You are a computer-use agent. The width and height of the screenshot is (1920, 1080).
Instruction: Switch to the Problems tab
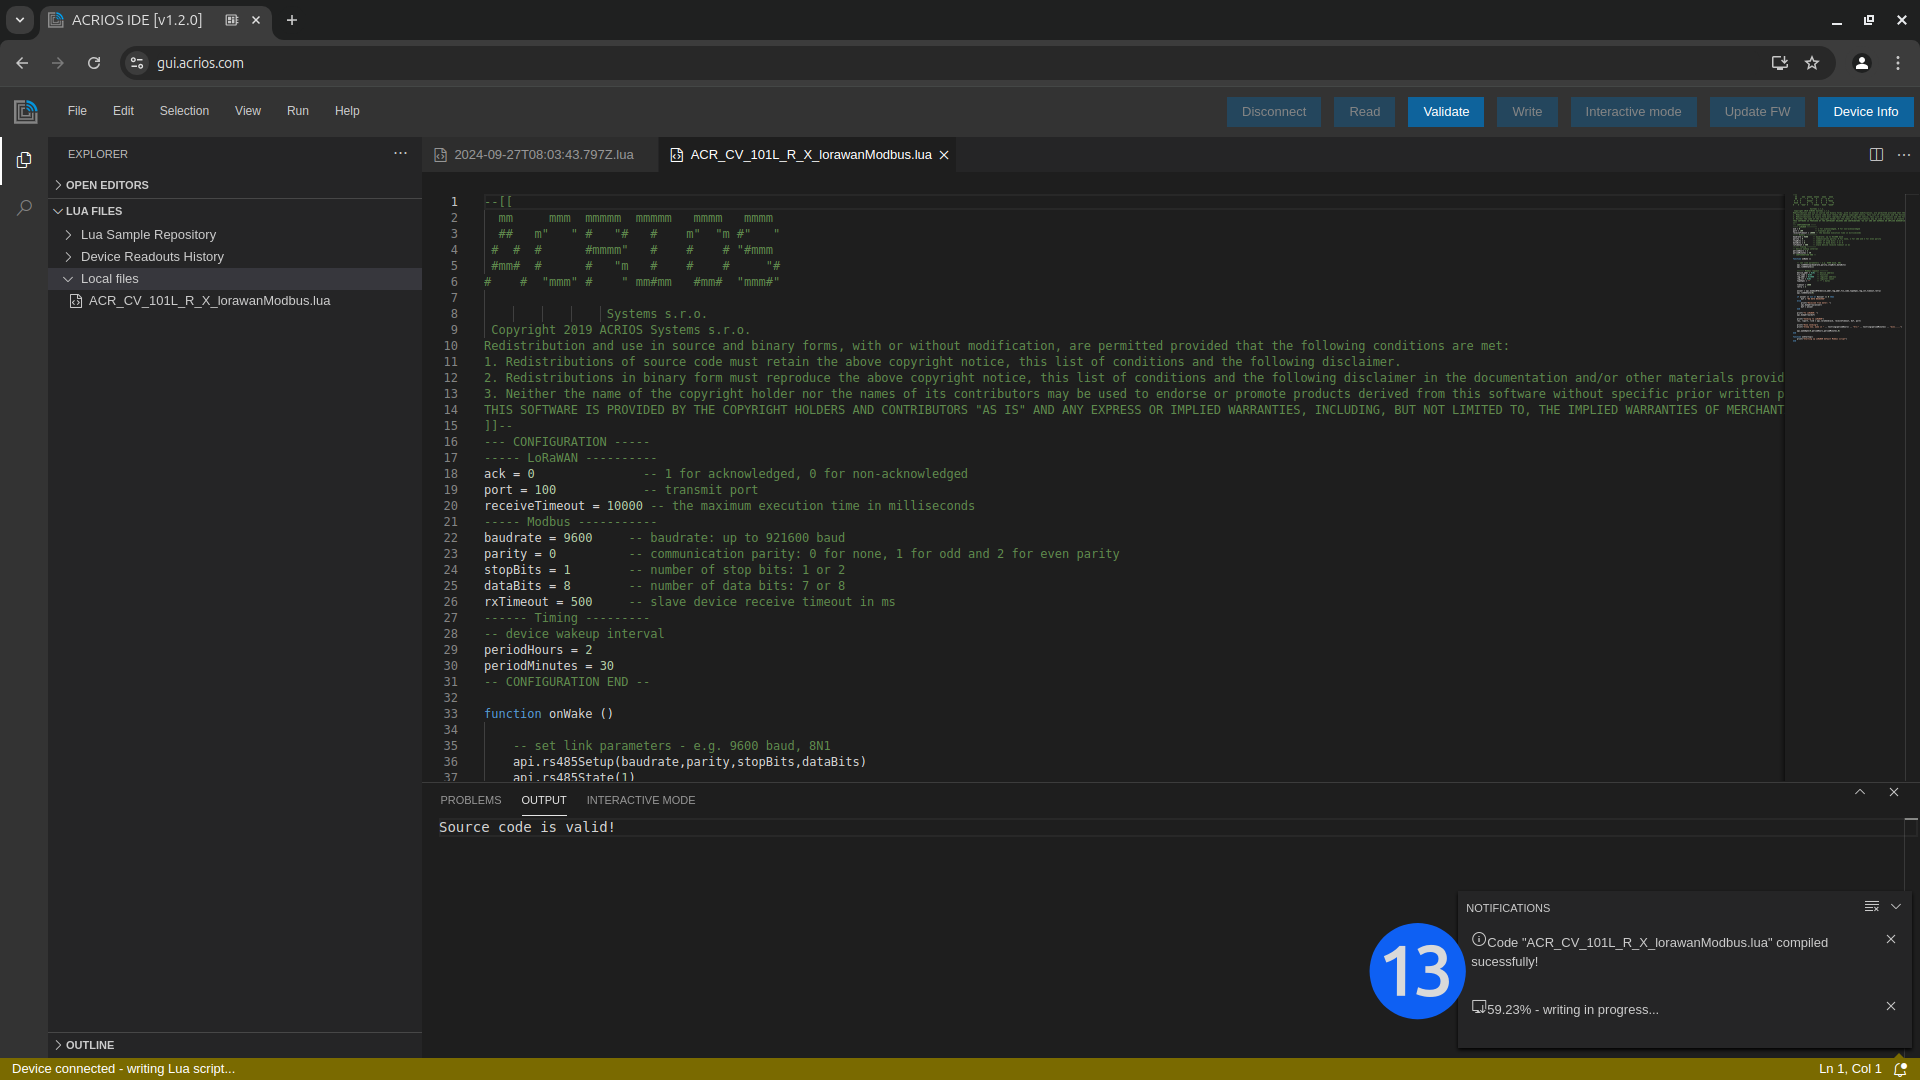pos(470,800)
